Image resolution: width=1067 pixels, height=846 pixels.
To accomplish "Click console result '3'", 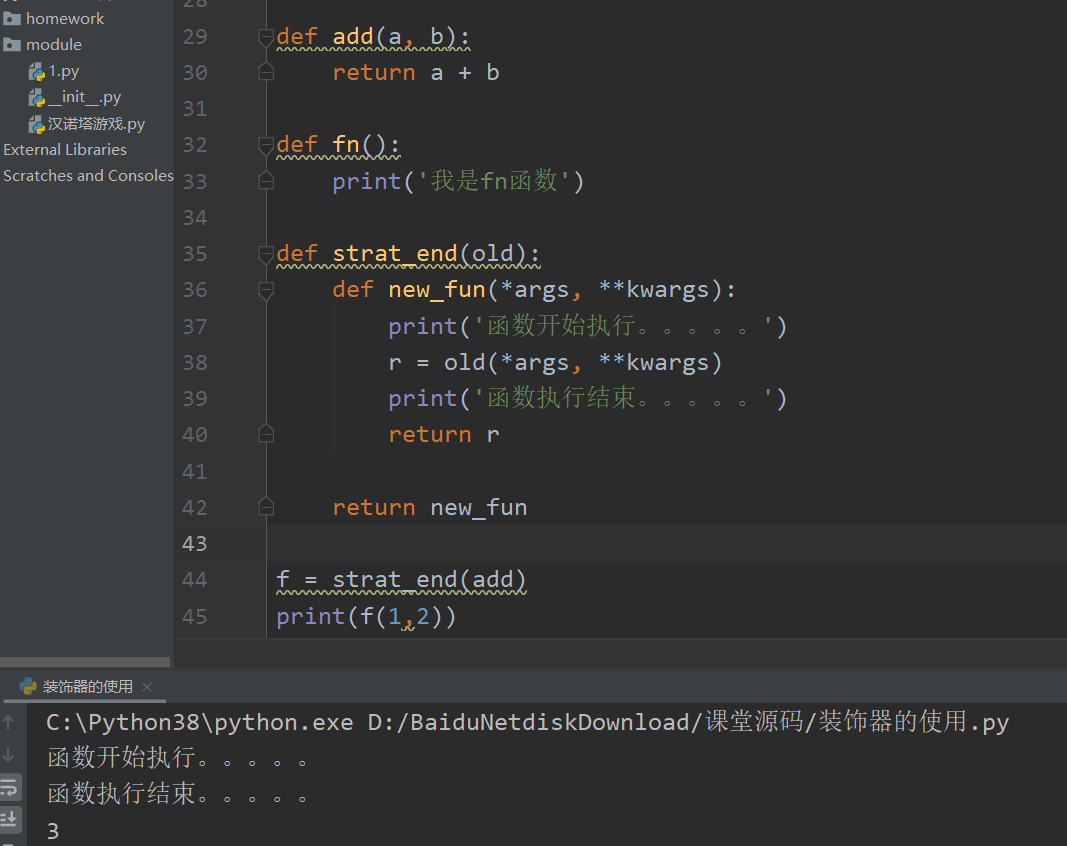I will pyautogui.click(x=53, y=831).
